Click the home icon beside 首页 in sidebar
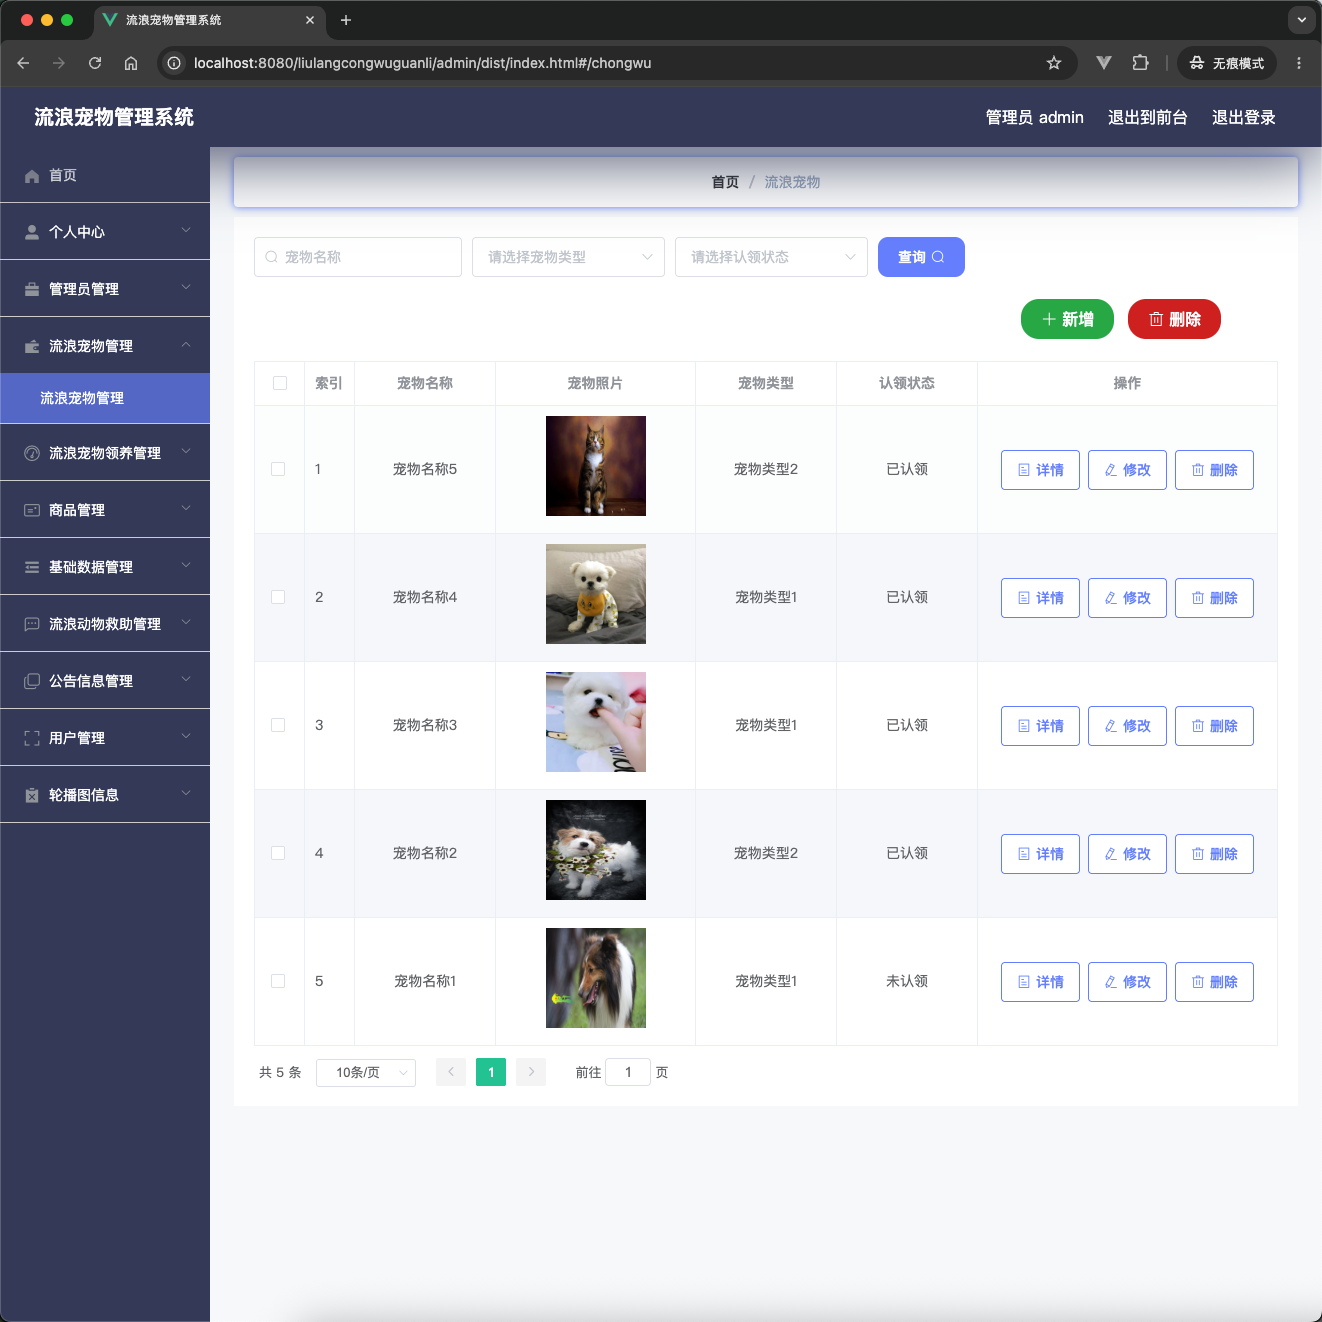The image size is (1322, 1322). [32, 176]
